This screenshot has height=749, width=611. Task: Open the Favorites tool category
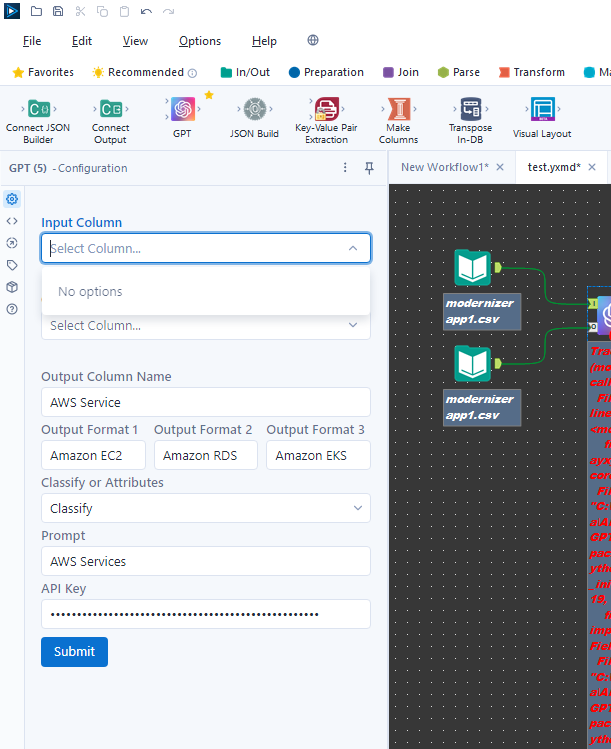[x=43, y=72]
